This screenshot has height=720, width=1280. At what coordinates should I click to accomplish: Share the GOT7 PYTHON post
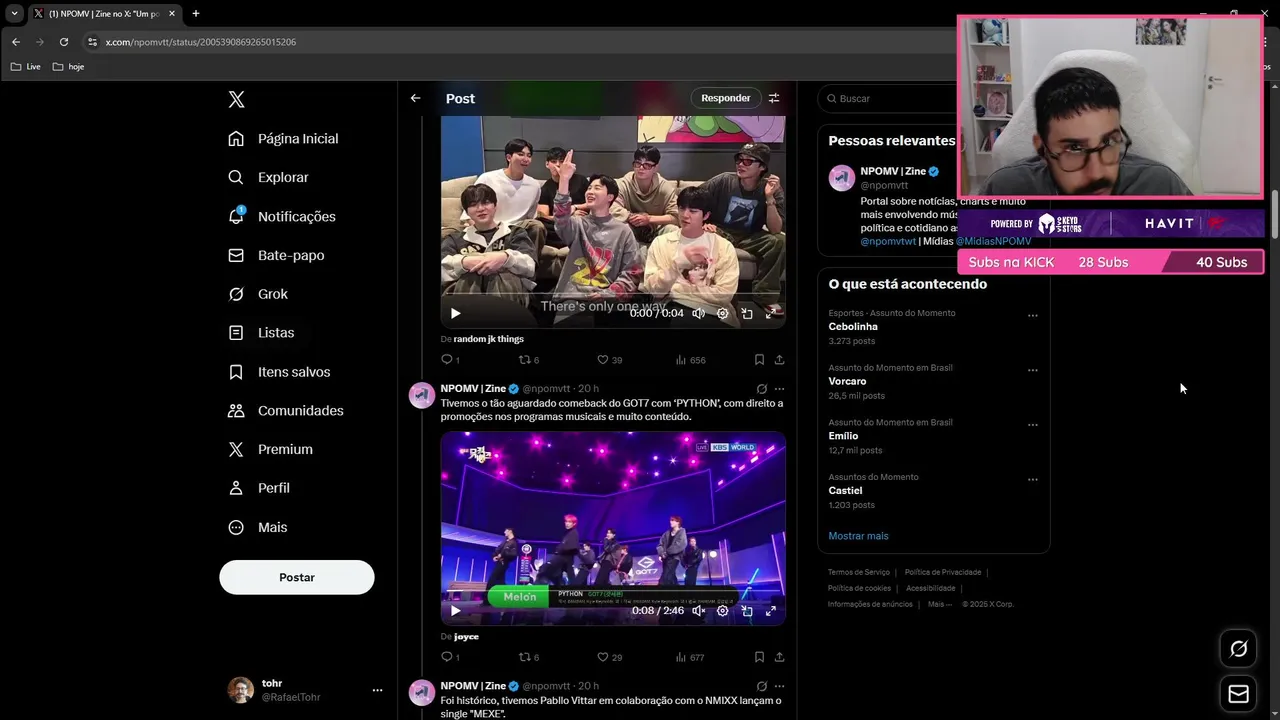779,657
